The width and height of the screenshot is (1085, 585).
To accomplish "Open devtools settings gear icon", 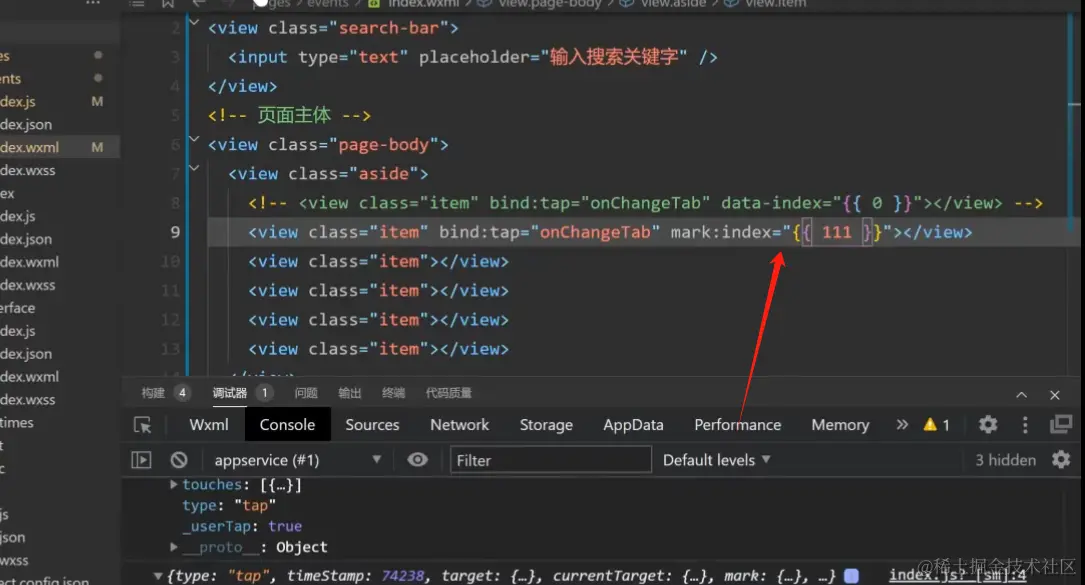I will tap(988, 424).
